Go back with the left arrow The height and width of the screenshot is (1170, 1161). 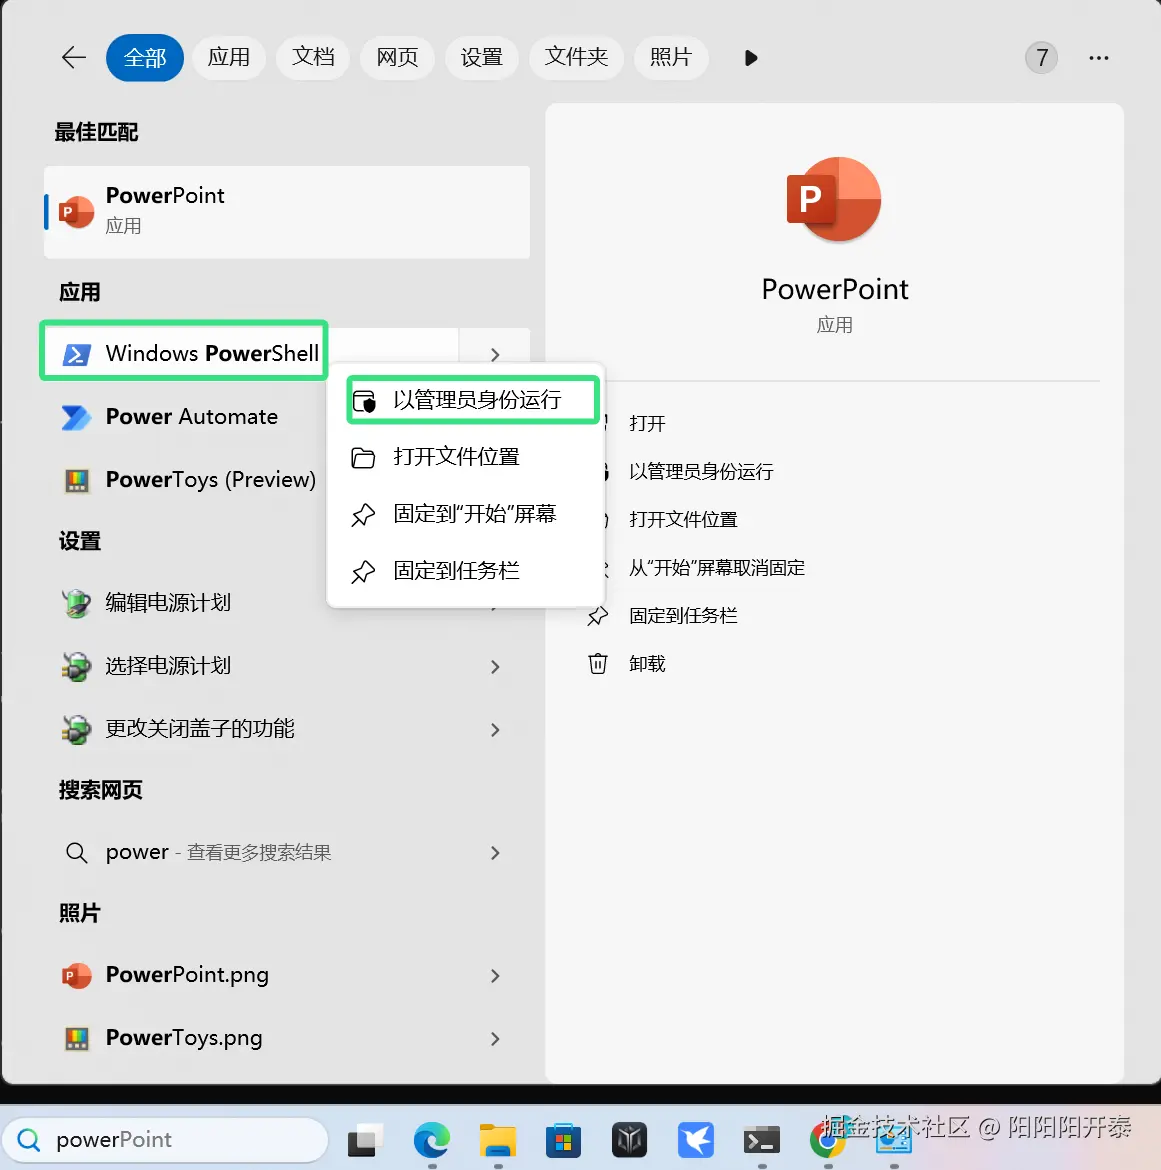(x=74, y=57)
